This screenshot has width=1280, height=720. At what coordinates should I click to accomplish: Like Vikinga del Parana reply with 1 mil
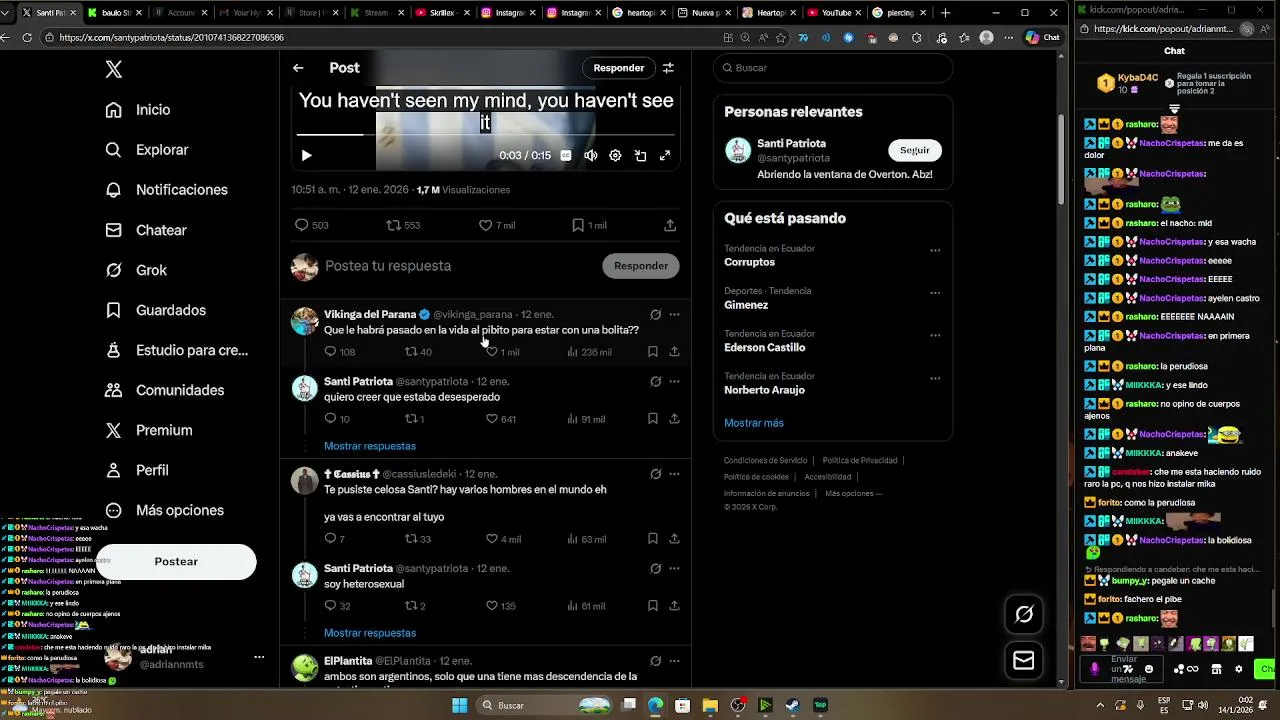[502, 352]
